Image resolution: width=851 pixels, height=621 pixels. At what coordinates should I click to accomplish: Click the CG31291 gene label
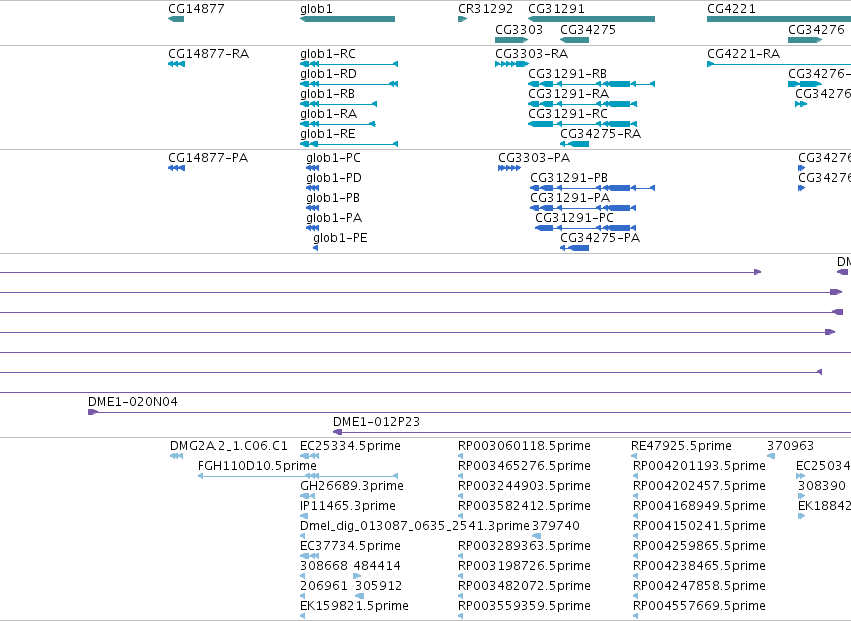pos(556,9)
